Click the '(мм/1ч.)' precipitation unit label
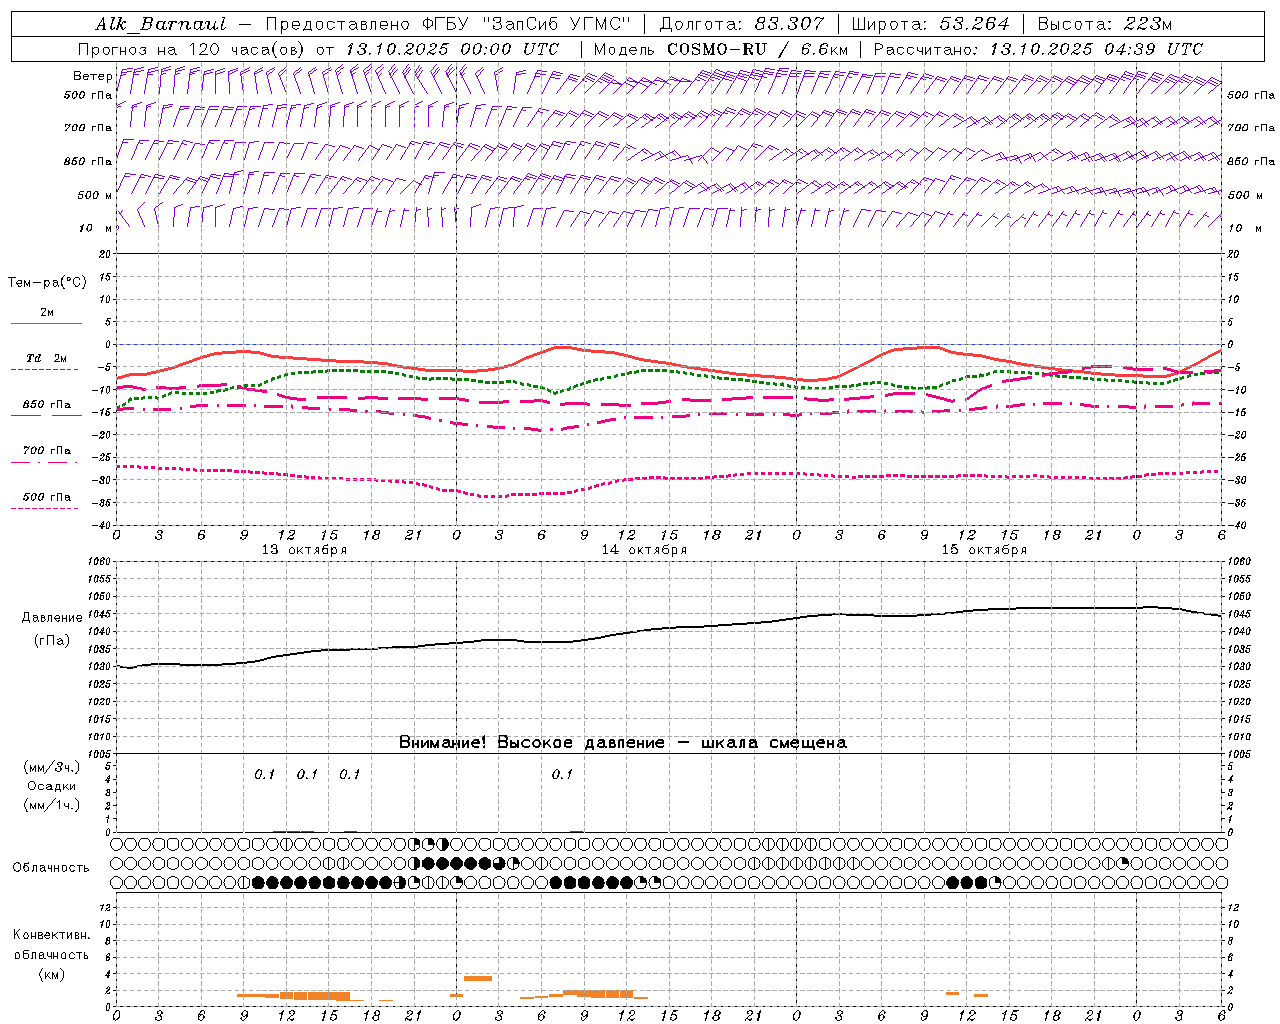Screen dimensions: 1280x1024 click(x=52, y=805)
